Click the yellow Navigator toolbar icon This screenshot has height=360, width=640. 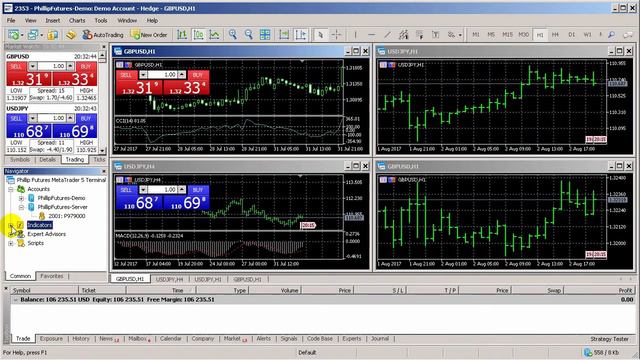(71, 35)
